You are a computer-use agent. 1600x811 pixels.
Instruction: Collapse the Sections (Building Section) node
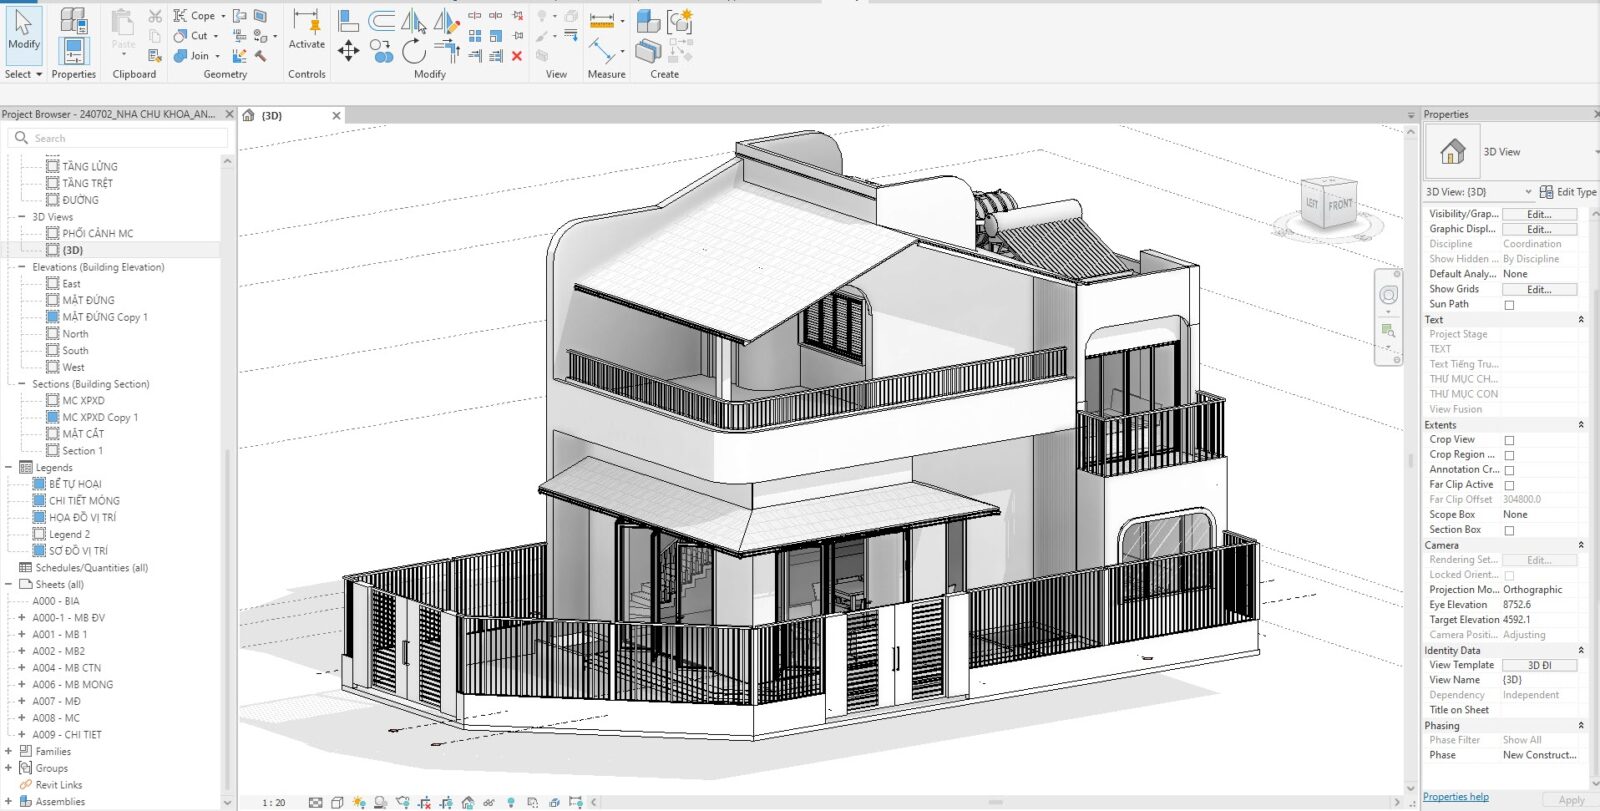(22, 384)
